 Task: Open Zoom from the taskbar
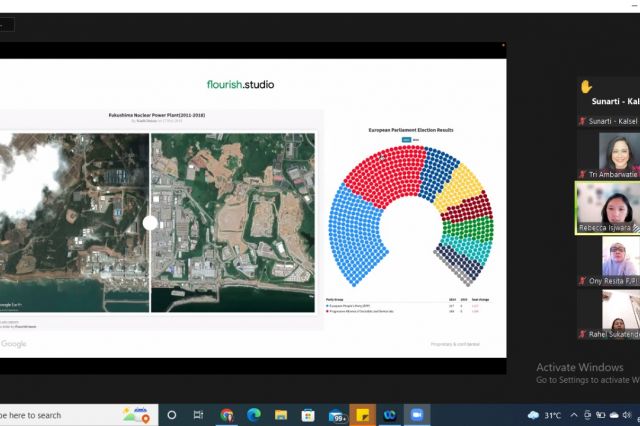tap(416, 414)
